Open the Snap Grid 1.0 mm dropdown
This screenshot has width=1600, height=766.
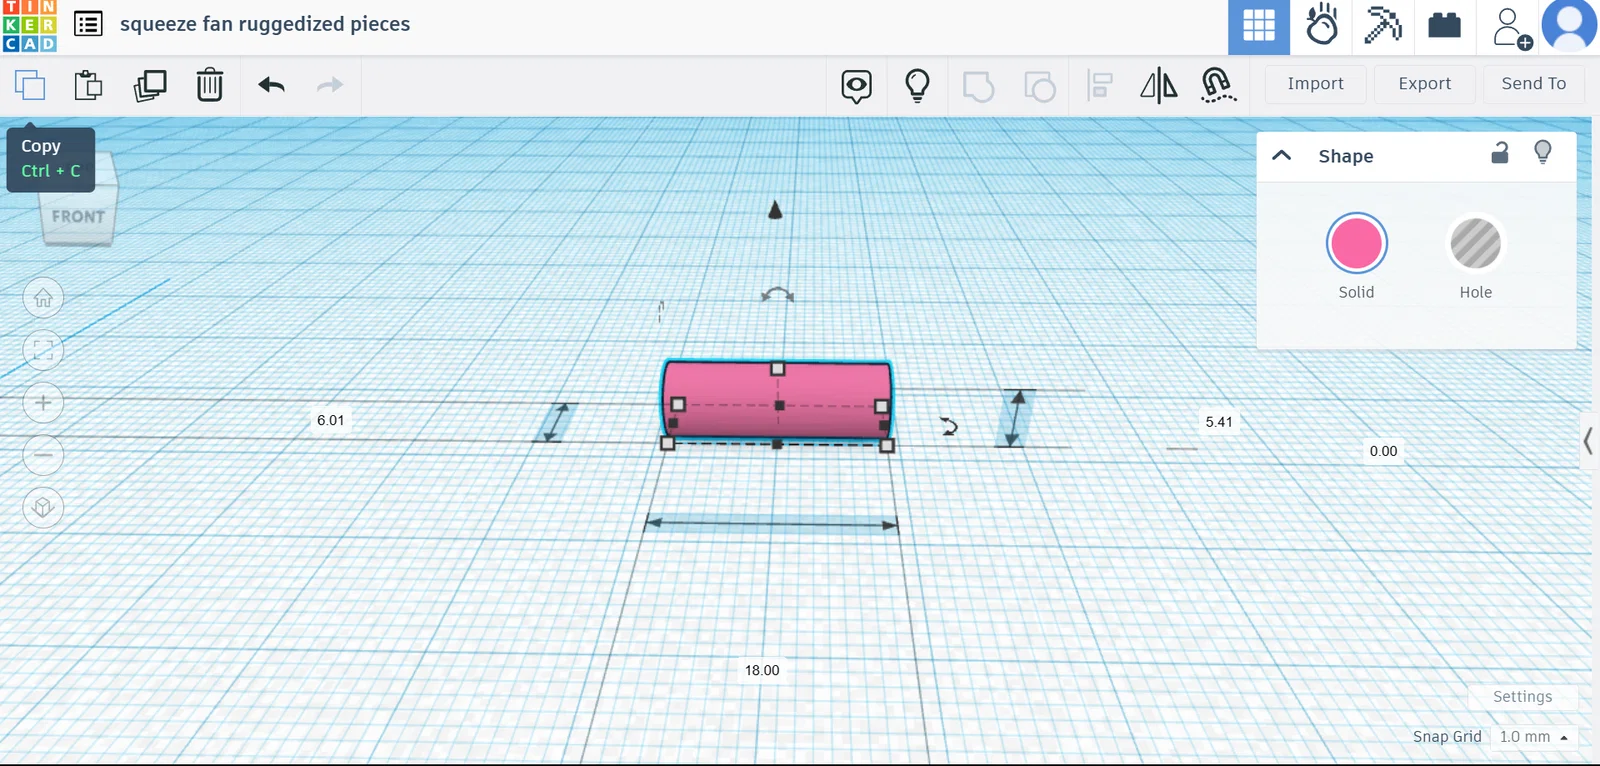click(x=1533, y=737)
